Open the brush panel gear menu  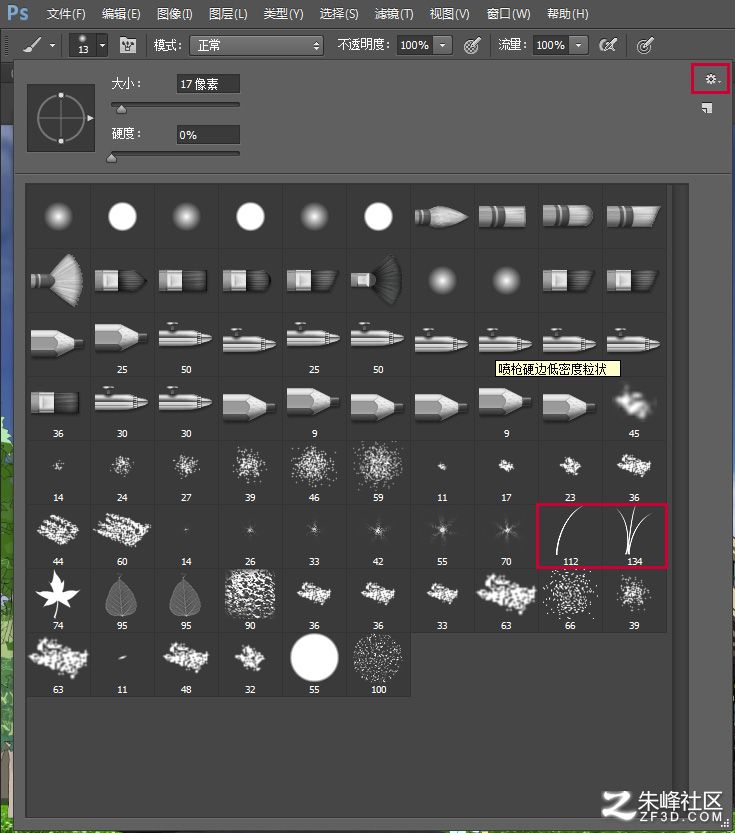711,79
